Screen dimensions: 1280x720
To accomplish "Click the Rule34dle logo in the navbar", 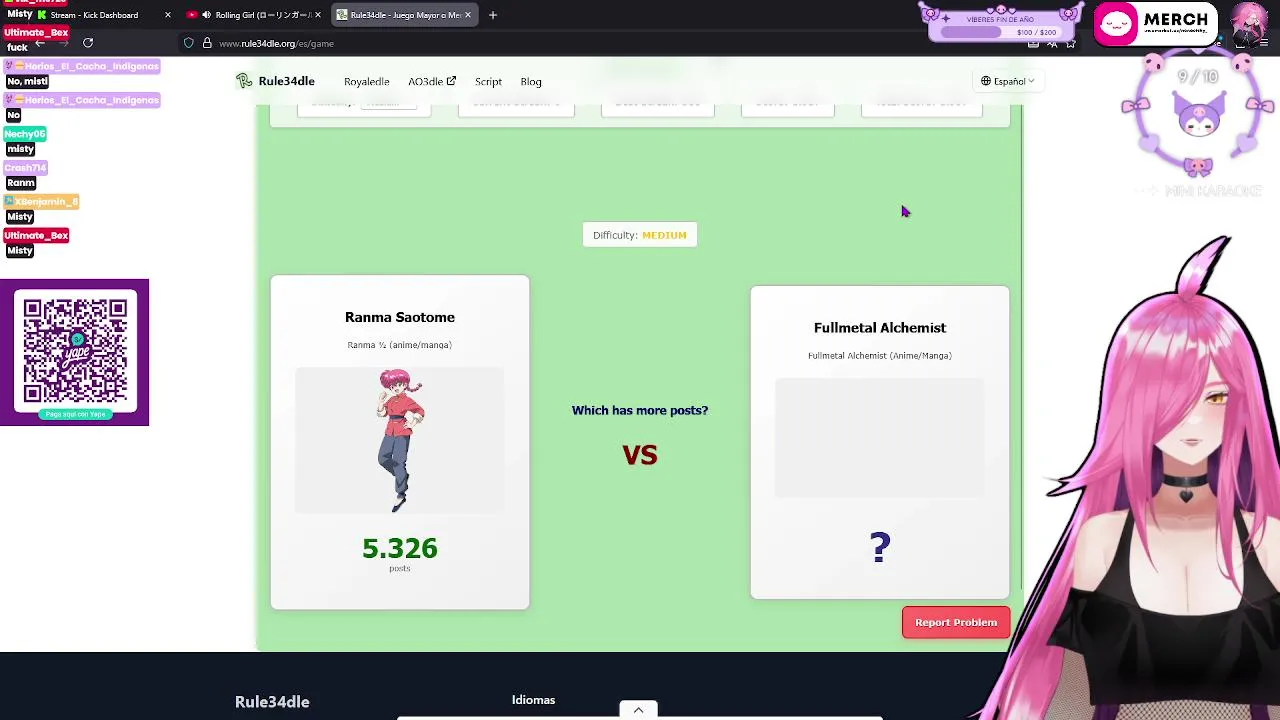I will click(275, 81).
